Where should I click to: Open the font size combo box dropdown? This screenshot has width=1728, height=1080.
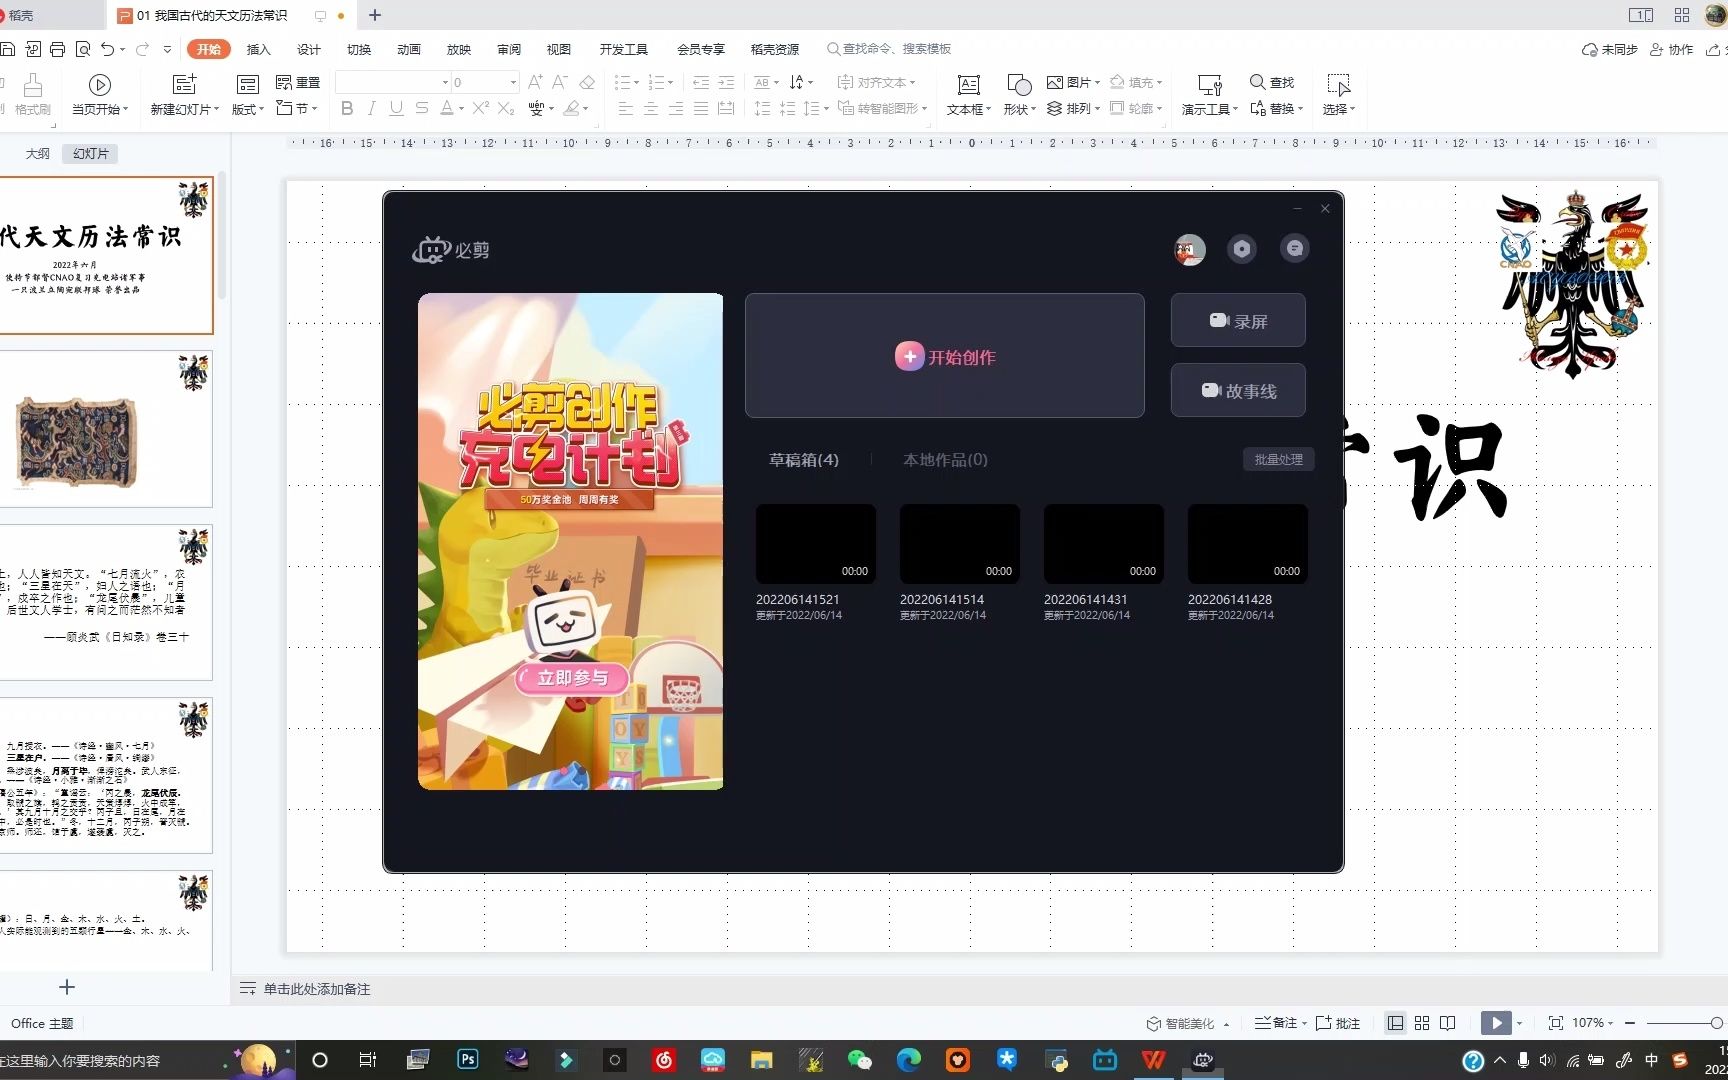point(513,82)
